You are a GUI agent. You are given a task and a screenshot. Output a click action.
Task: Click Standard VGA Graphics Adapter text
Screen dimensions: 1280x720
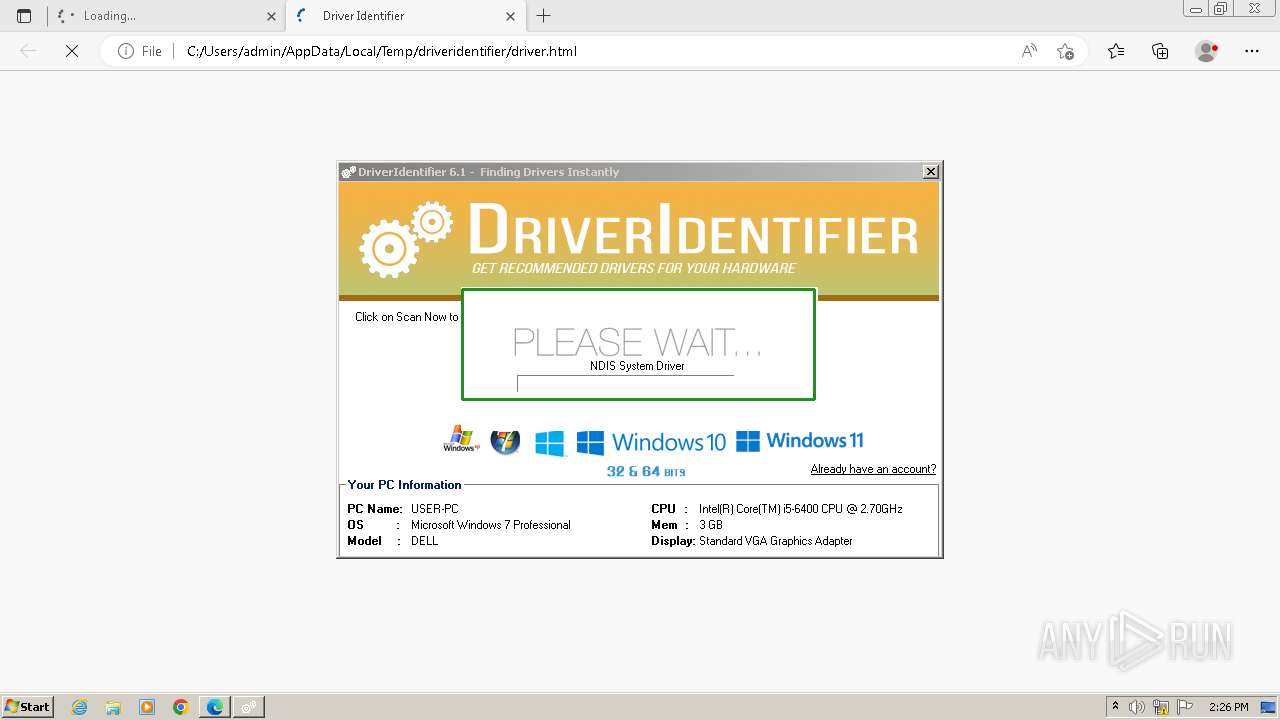776,541
